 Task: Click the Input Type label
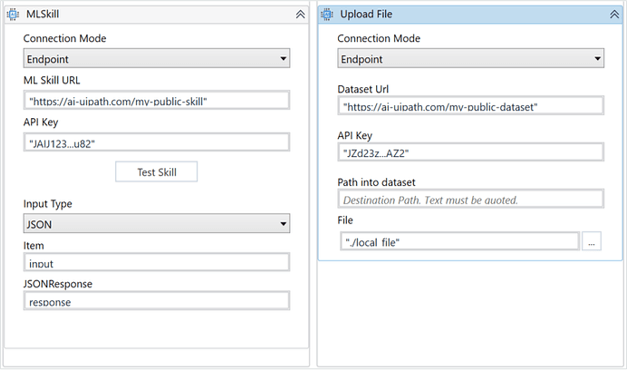click(x=48, y=204)
